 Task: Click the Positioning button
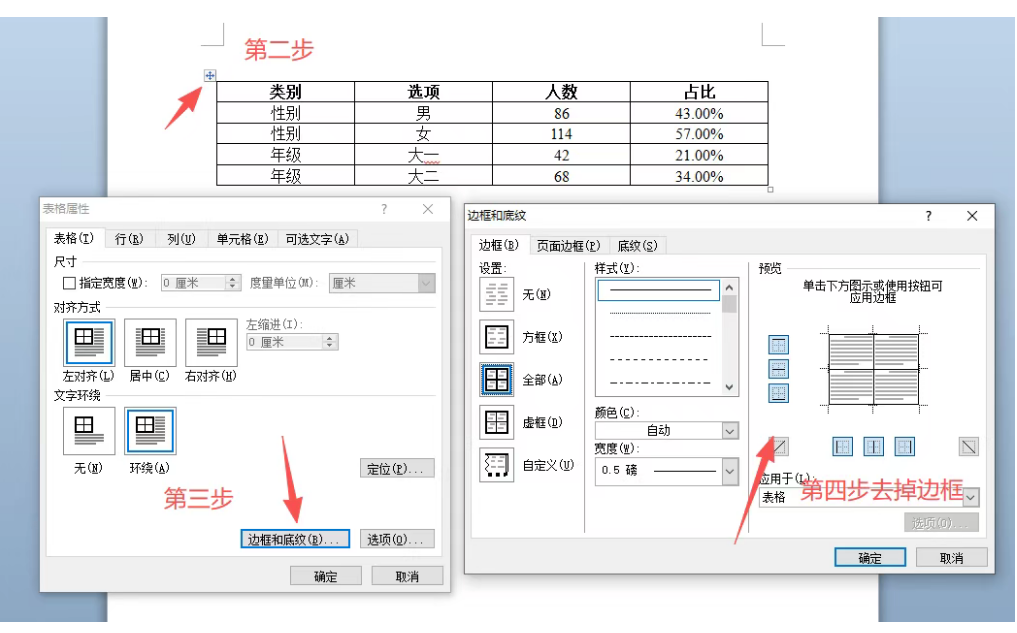[x=397, y=469]
